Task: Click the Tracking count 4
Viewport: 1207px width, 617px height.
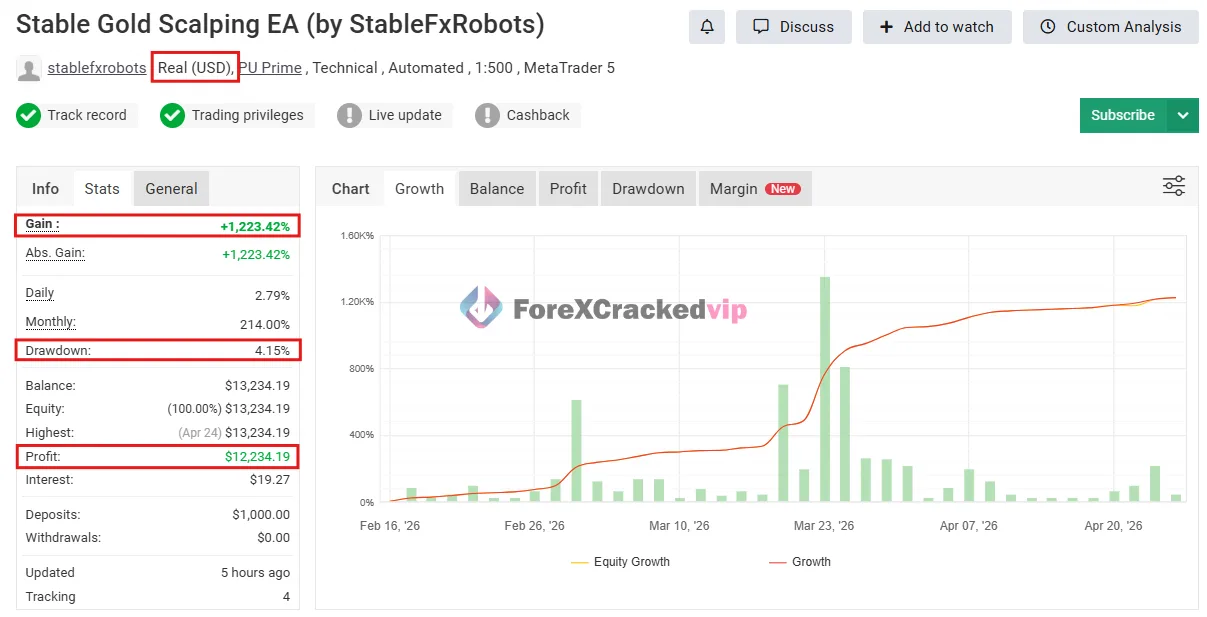Action: (286, 597)
